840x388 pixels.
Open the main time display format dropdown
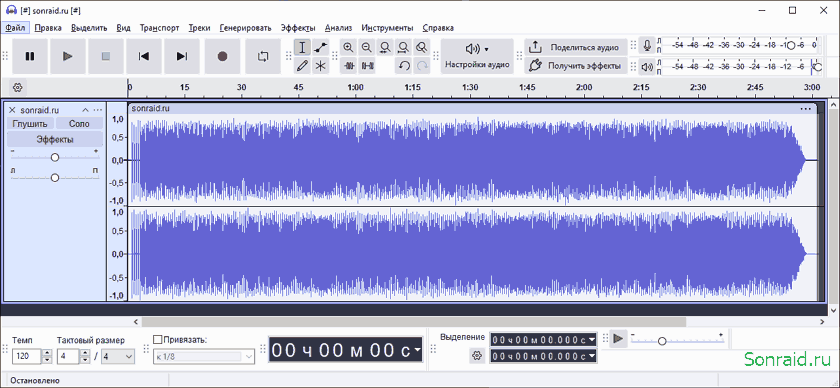pos(417,350)
